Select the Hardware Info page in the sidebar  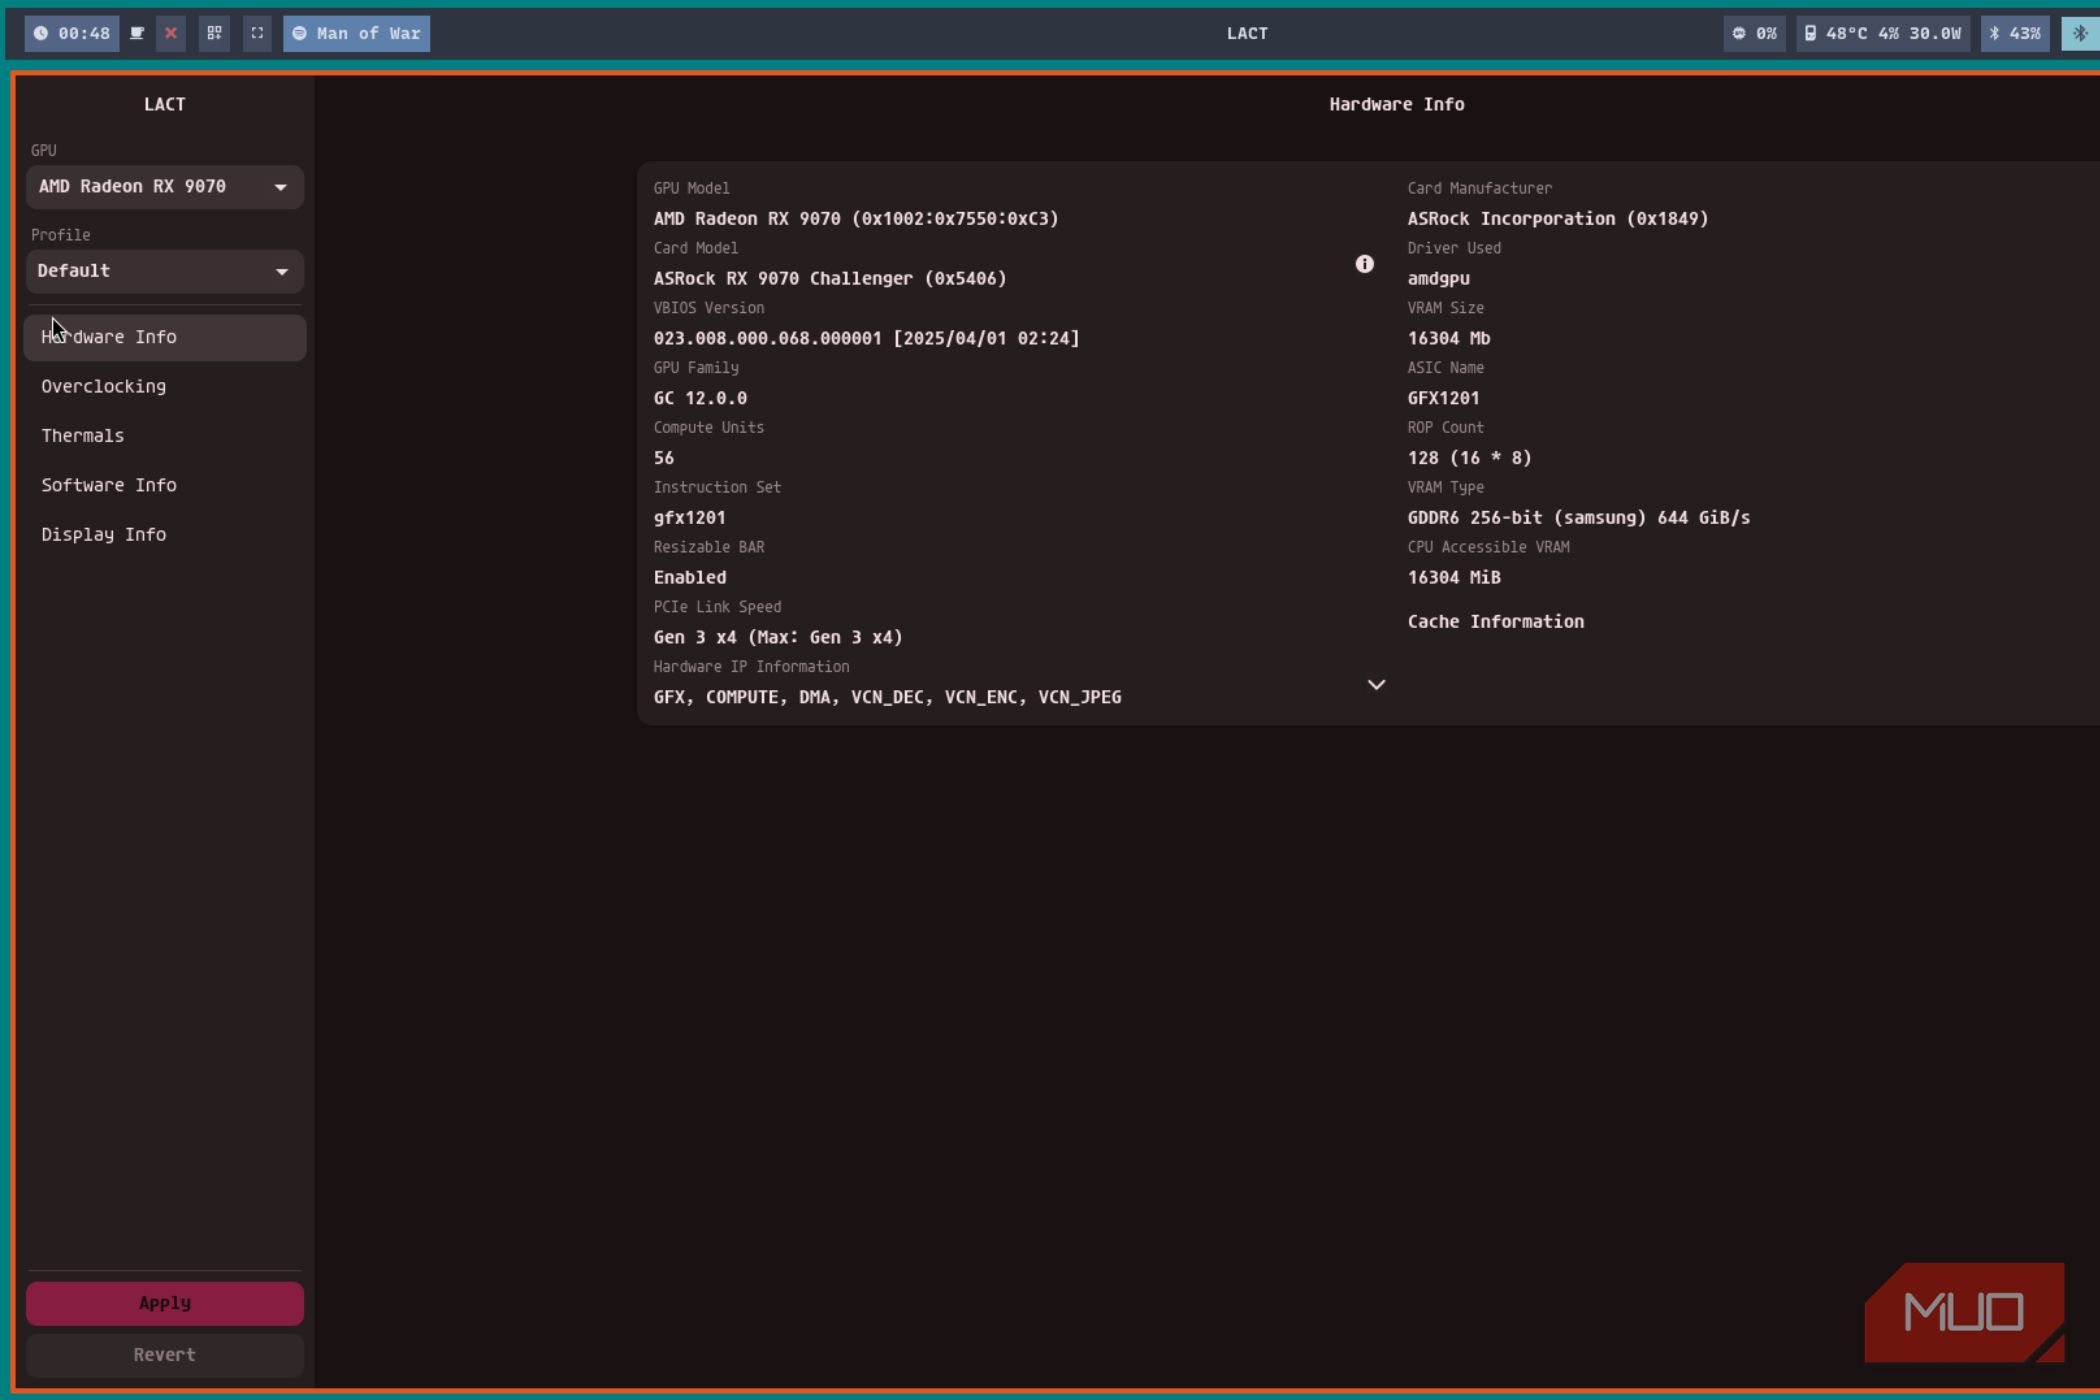tap(165, 338)
